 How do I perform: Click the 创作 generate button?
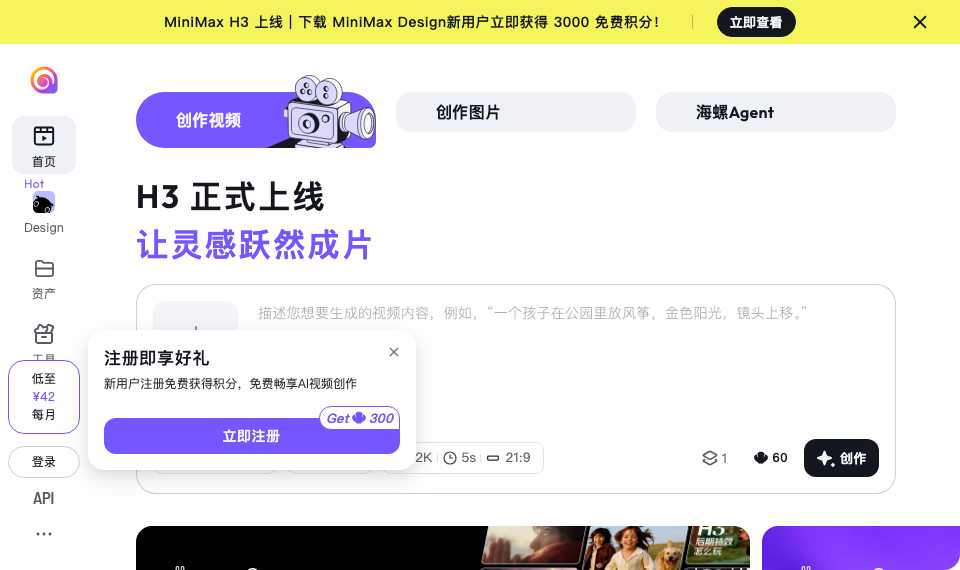841,458
